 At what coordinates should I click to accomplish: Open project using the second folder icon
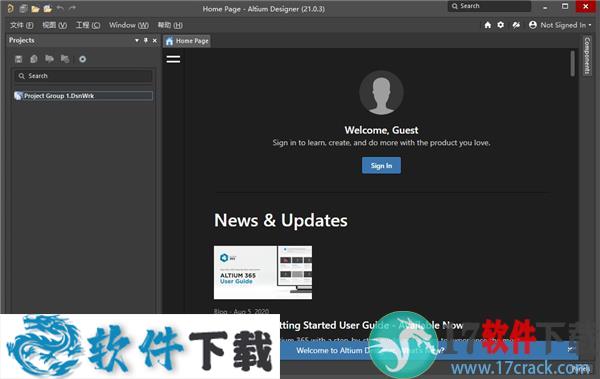tap(48, 8)
